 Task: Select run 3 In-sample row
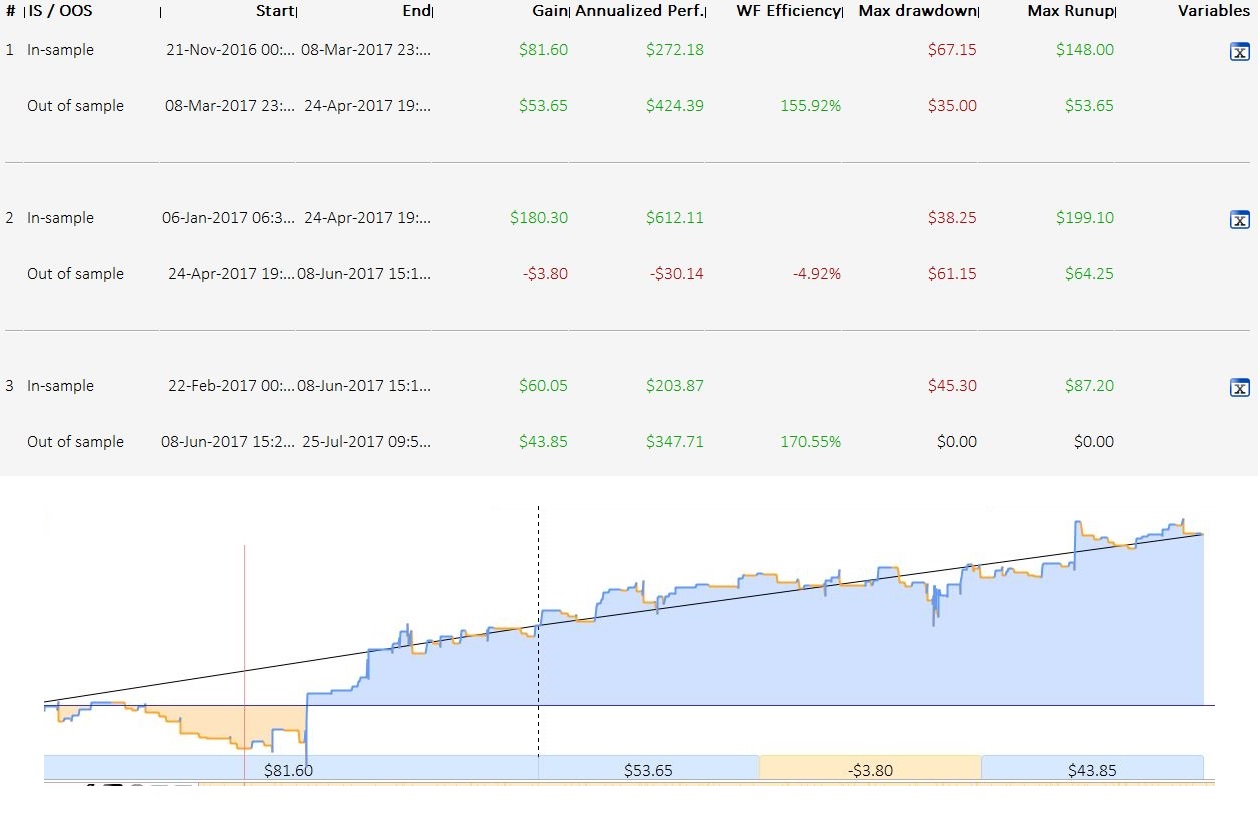tap(628, 386)
